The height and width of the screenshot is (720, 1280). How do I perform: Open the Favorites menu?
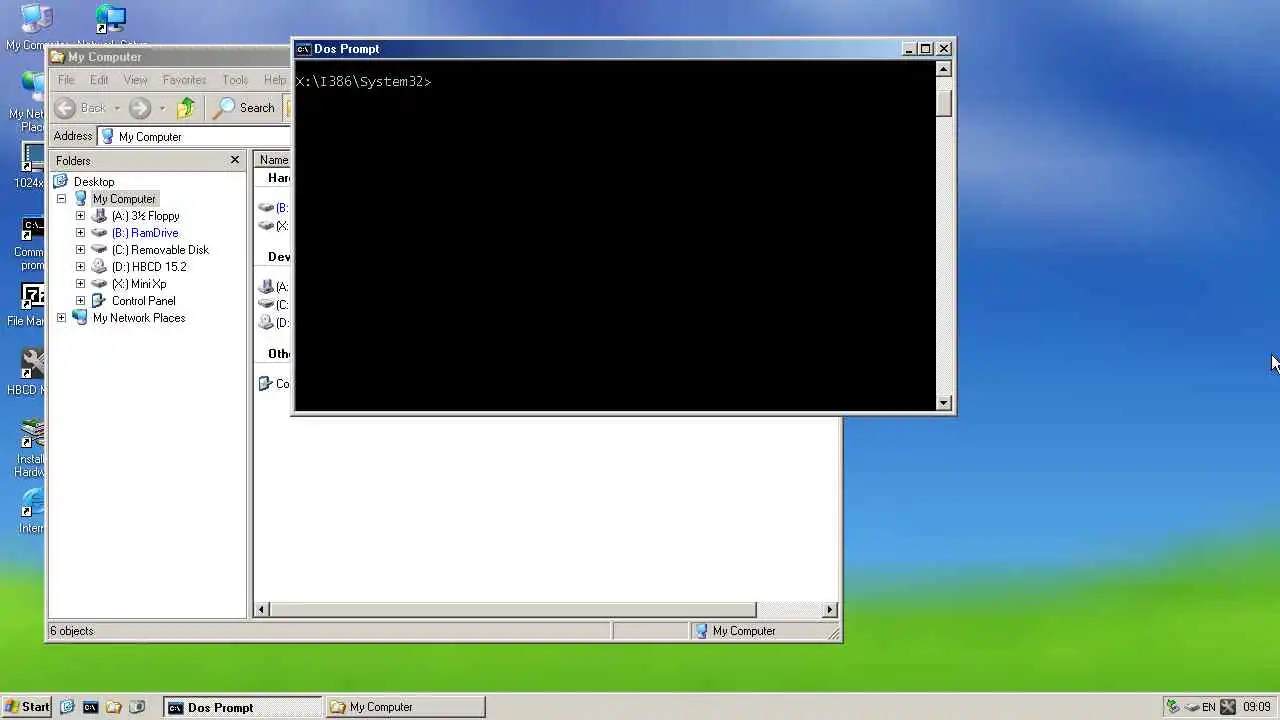click(184, 80)
